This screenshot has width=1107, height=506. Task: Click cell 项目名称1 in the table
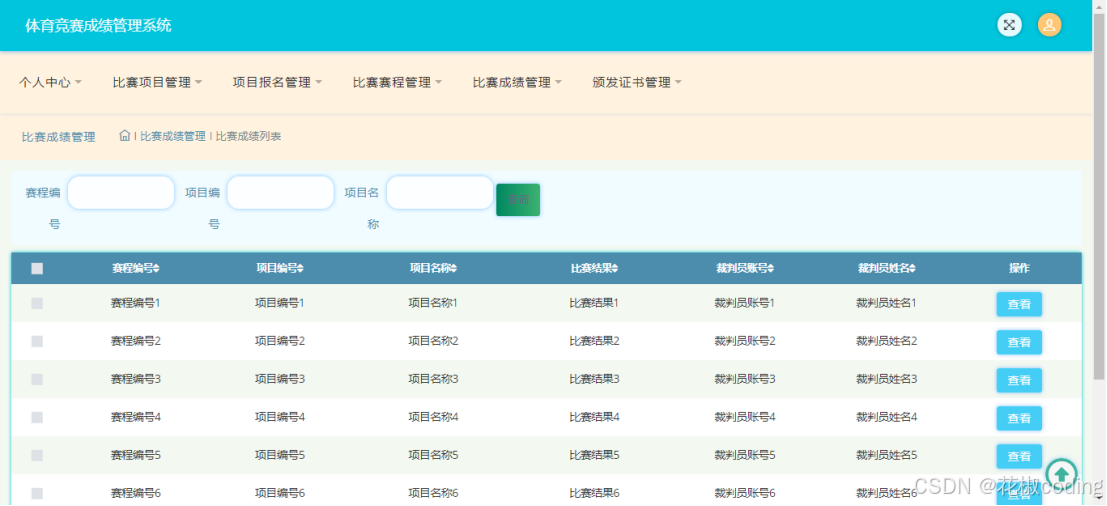click(433, 303)
